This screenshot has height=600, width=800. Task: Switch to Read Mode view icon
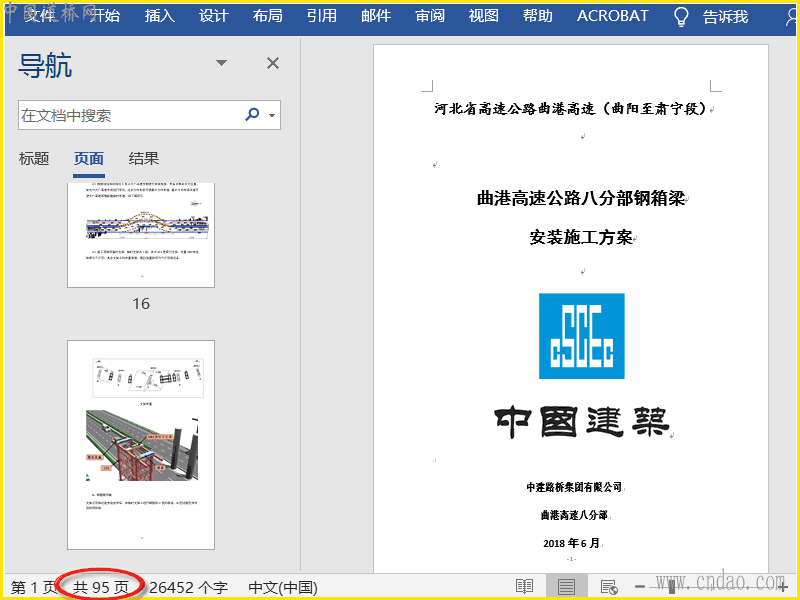(524, 587)
